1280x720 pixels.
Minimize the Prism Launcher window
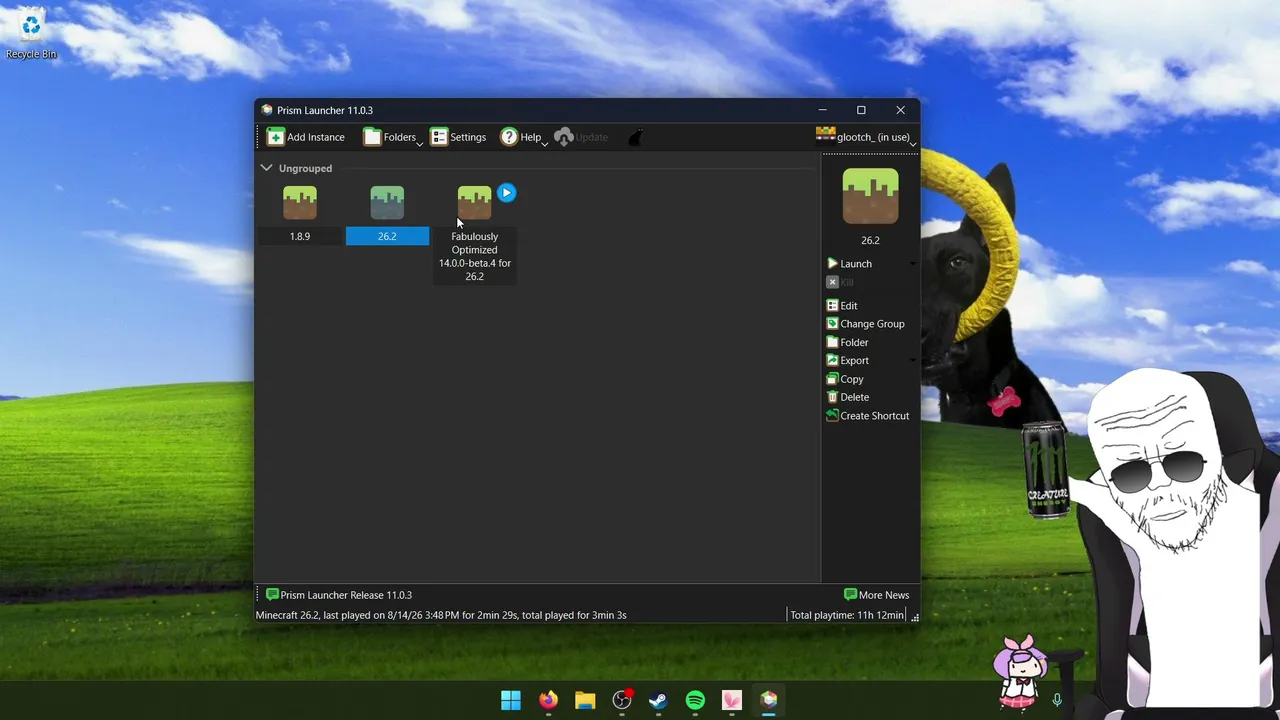point(822,110)
